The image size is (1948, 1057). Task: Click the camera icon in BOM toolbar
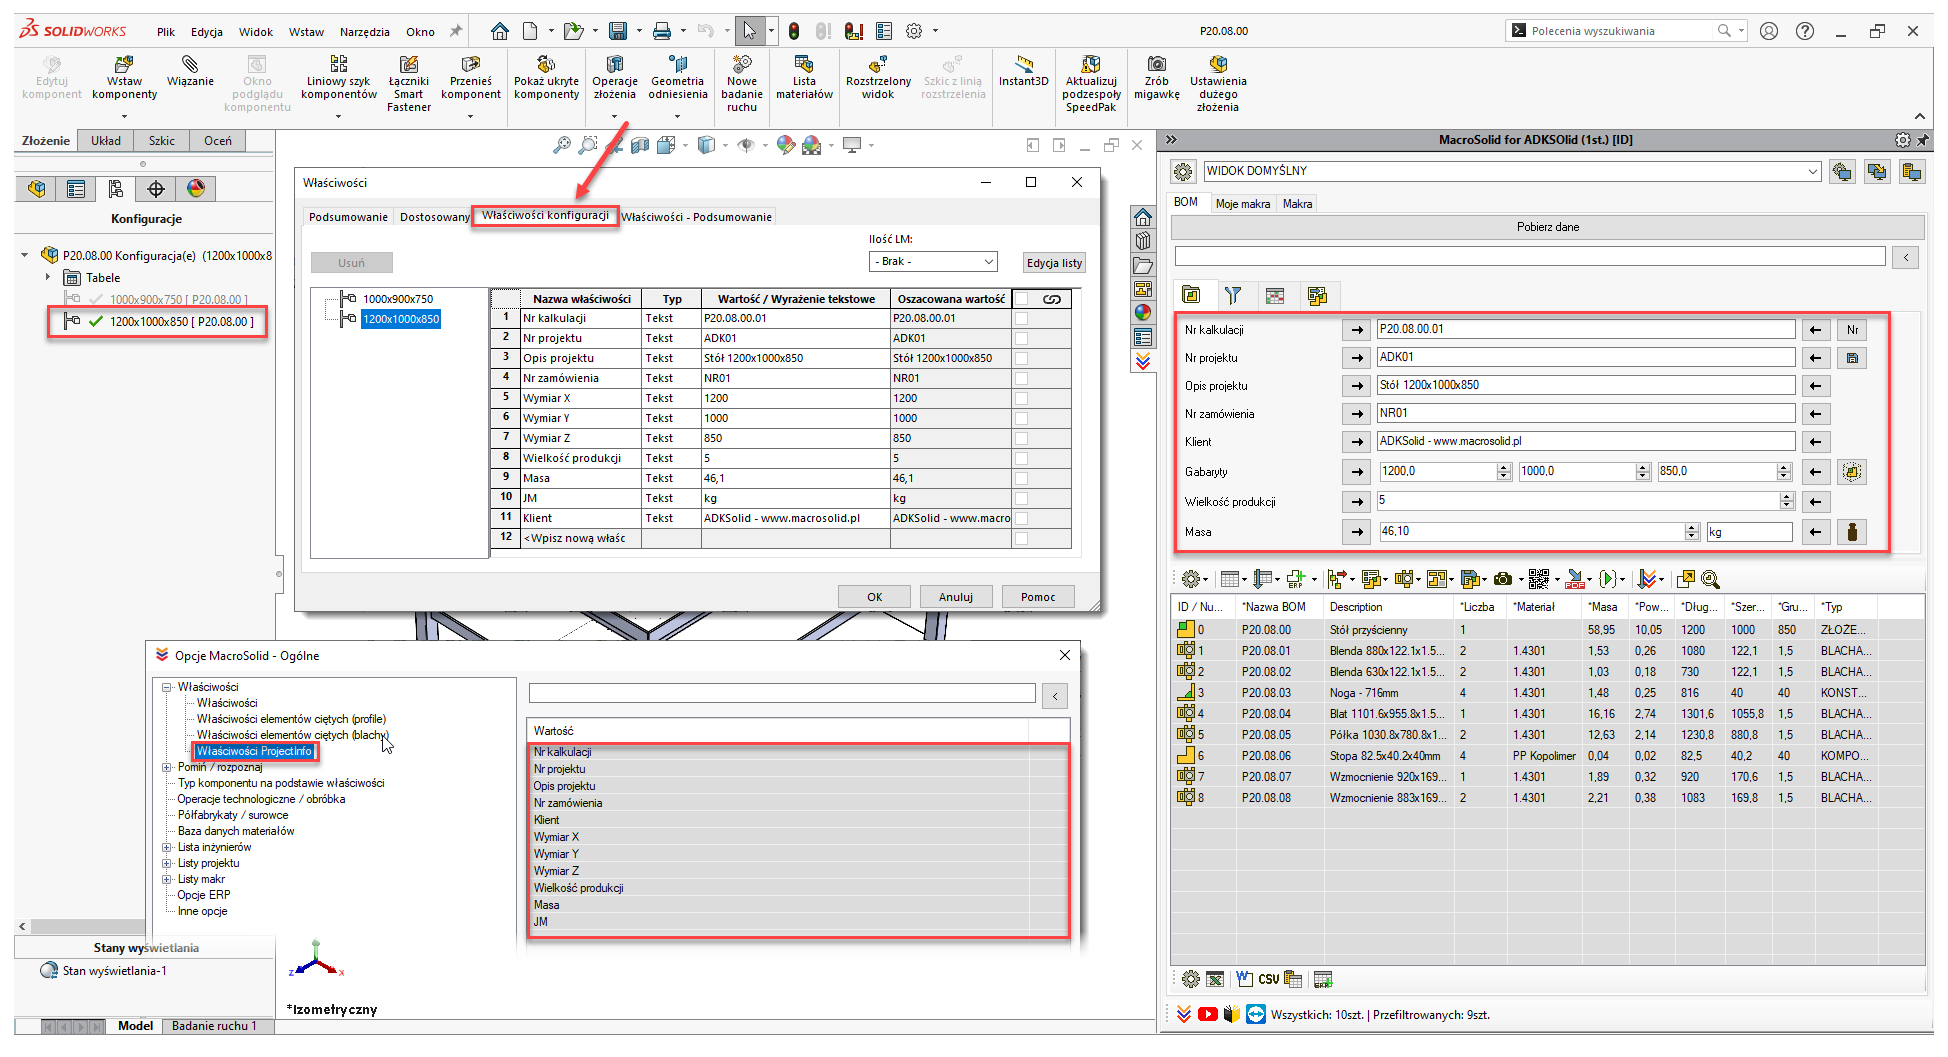pyautogui.click(x=1502, y=579)
